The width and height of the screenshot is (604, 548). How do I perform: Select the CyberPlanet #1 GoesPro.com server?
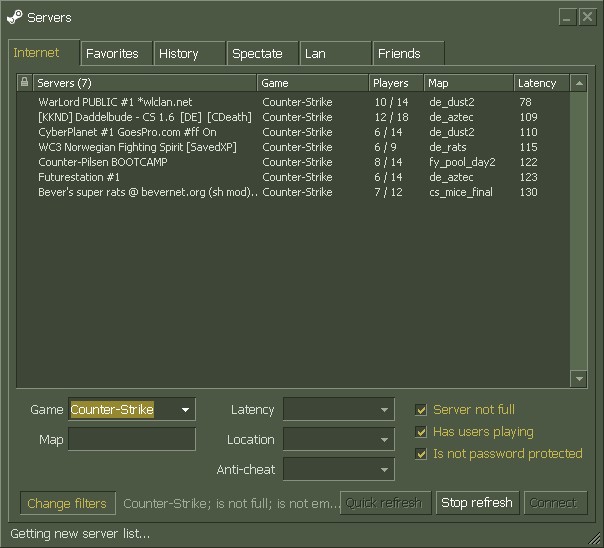[293, 132]
